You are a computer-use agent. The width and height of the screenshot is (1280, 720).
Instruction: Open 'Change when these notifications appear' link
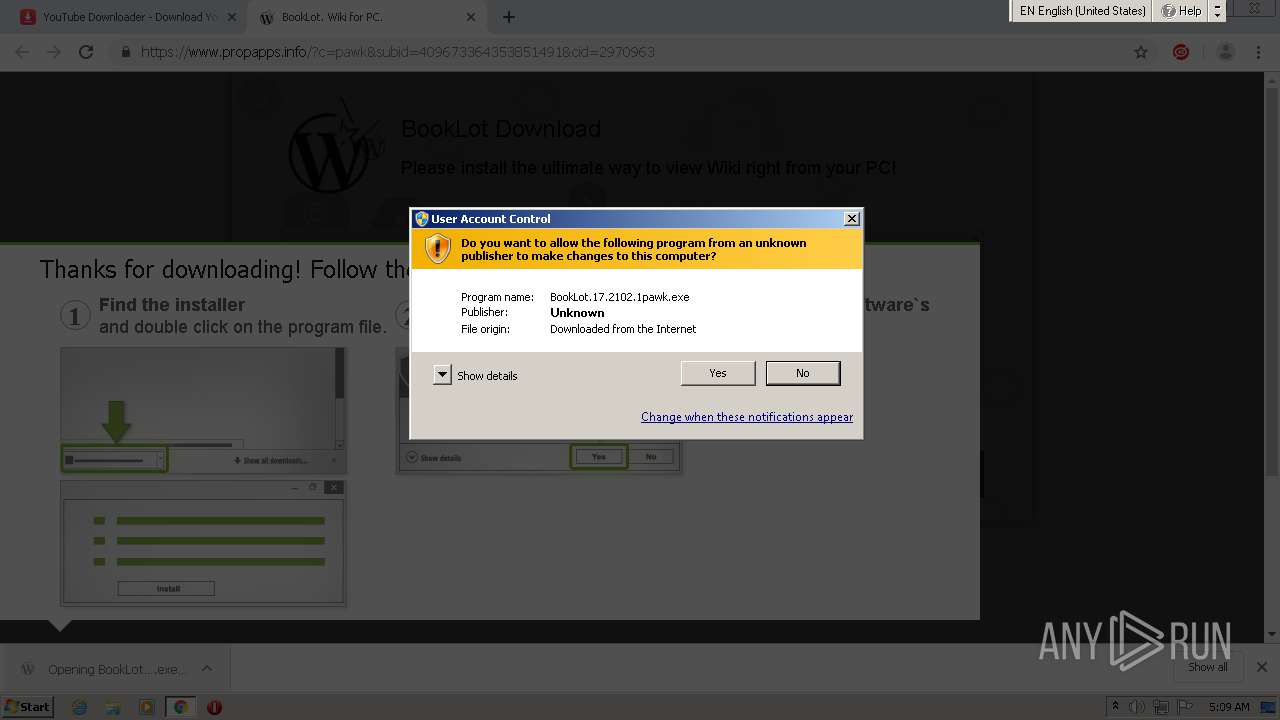pos(747,417)
